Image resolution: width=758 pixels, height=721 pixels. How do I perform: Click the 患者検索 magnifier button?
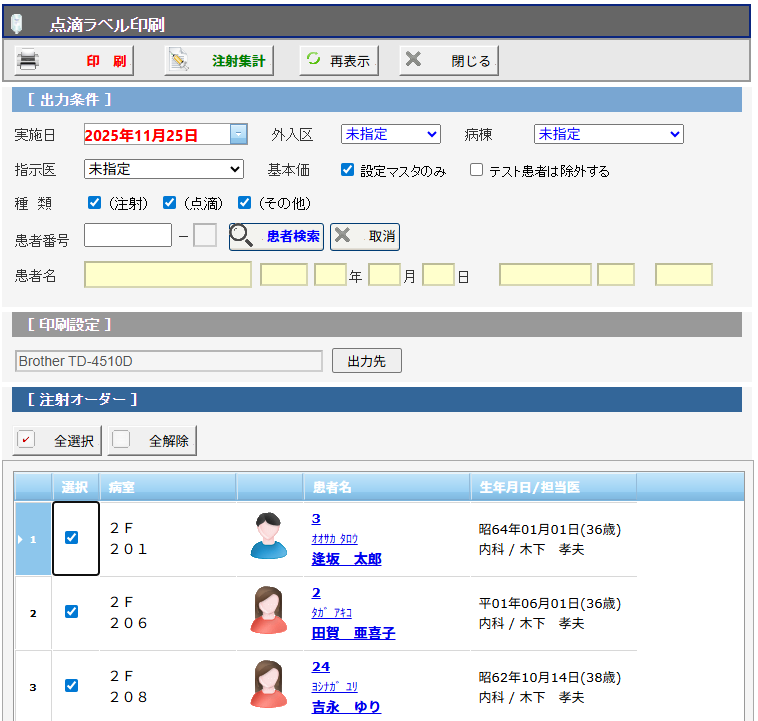tap(276, 236)
